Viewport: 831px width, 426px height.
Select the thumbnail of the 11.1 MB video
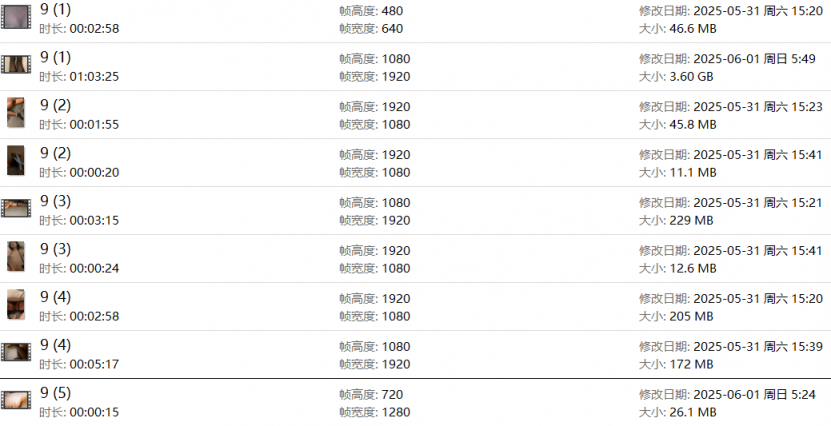click(16, 161)
